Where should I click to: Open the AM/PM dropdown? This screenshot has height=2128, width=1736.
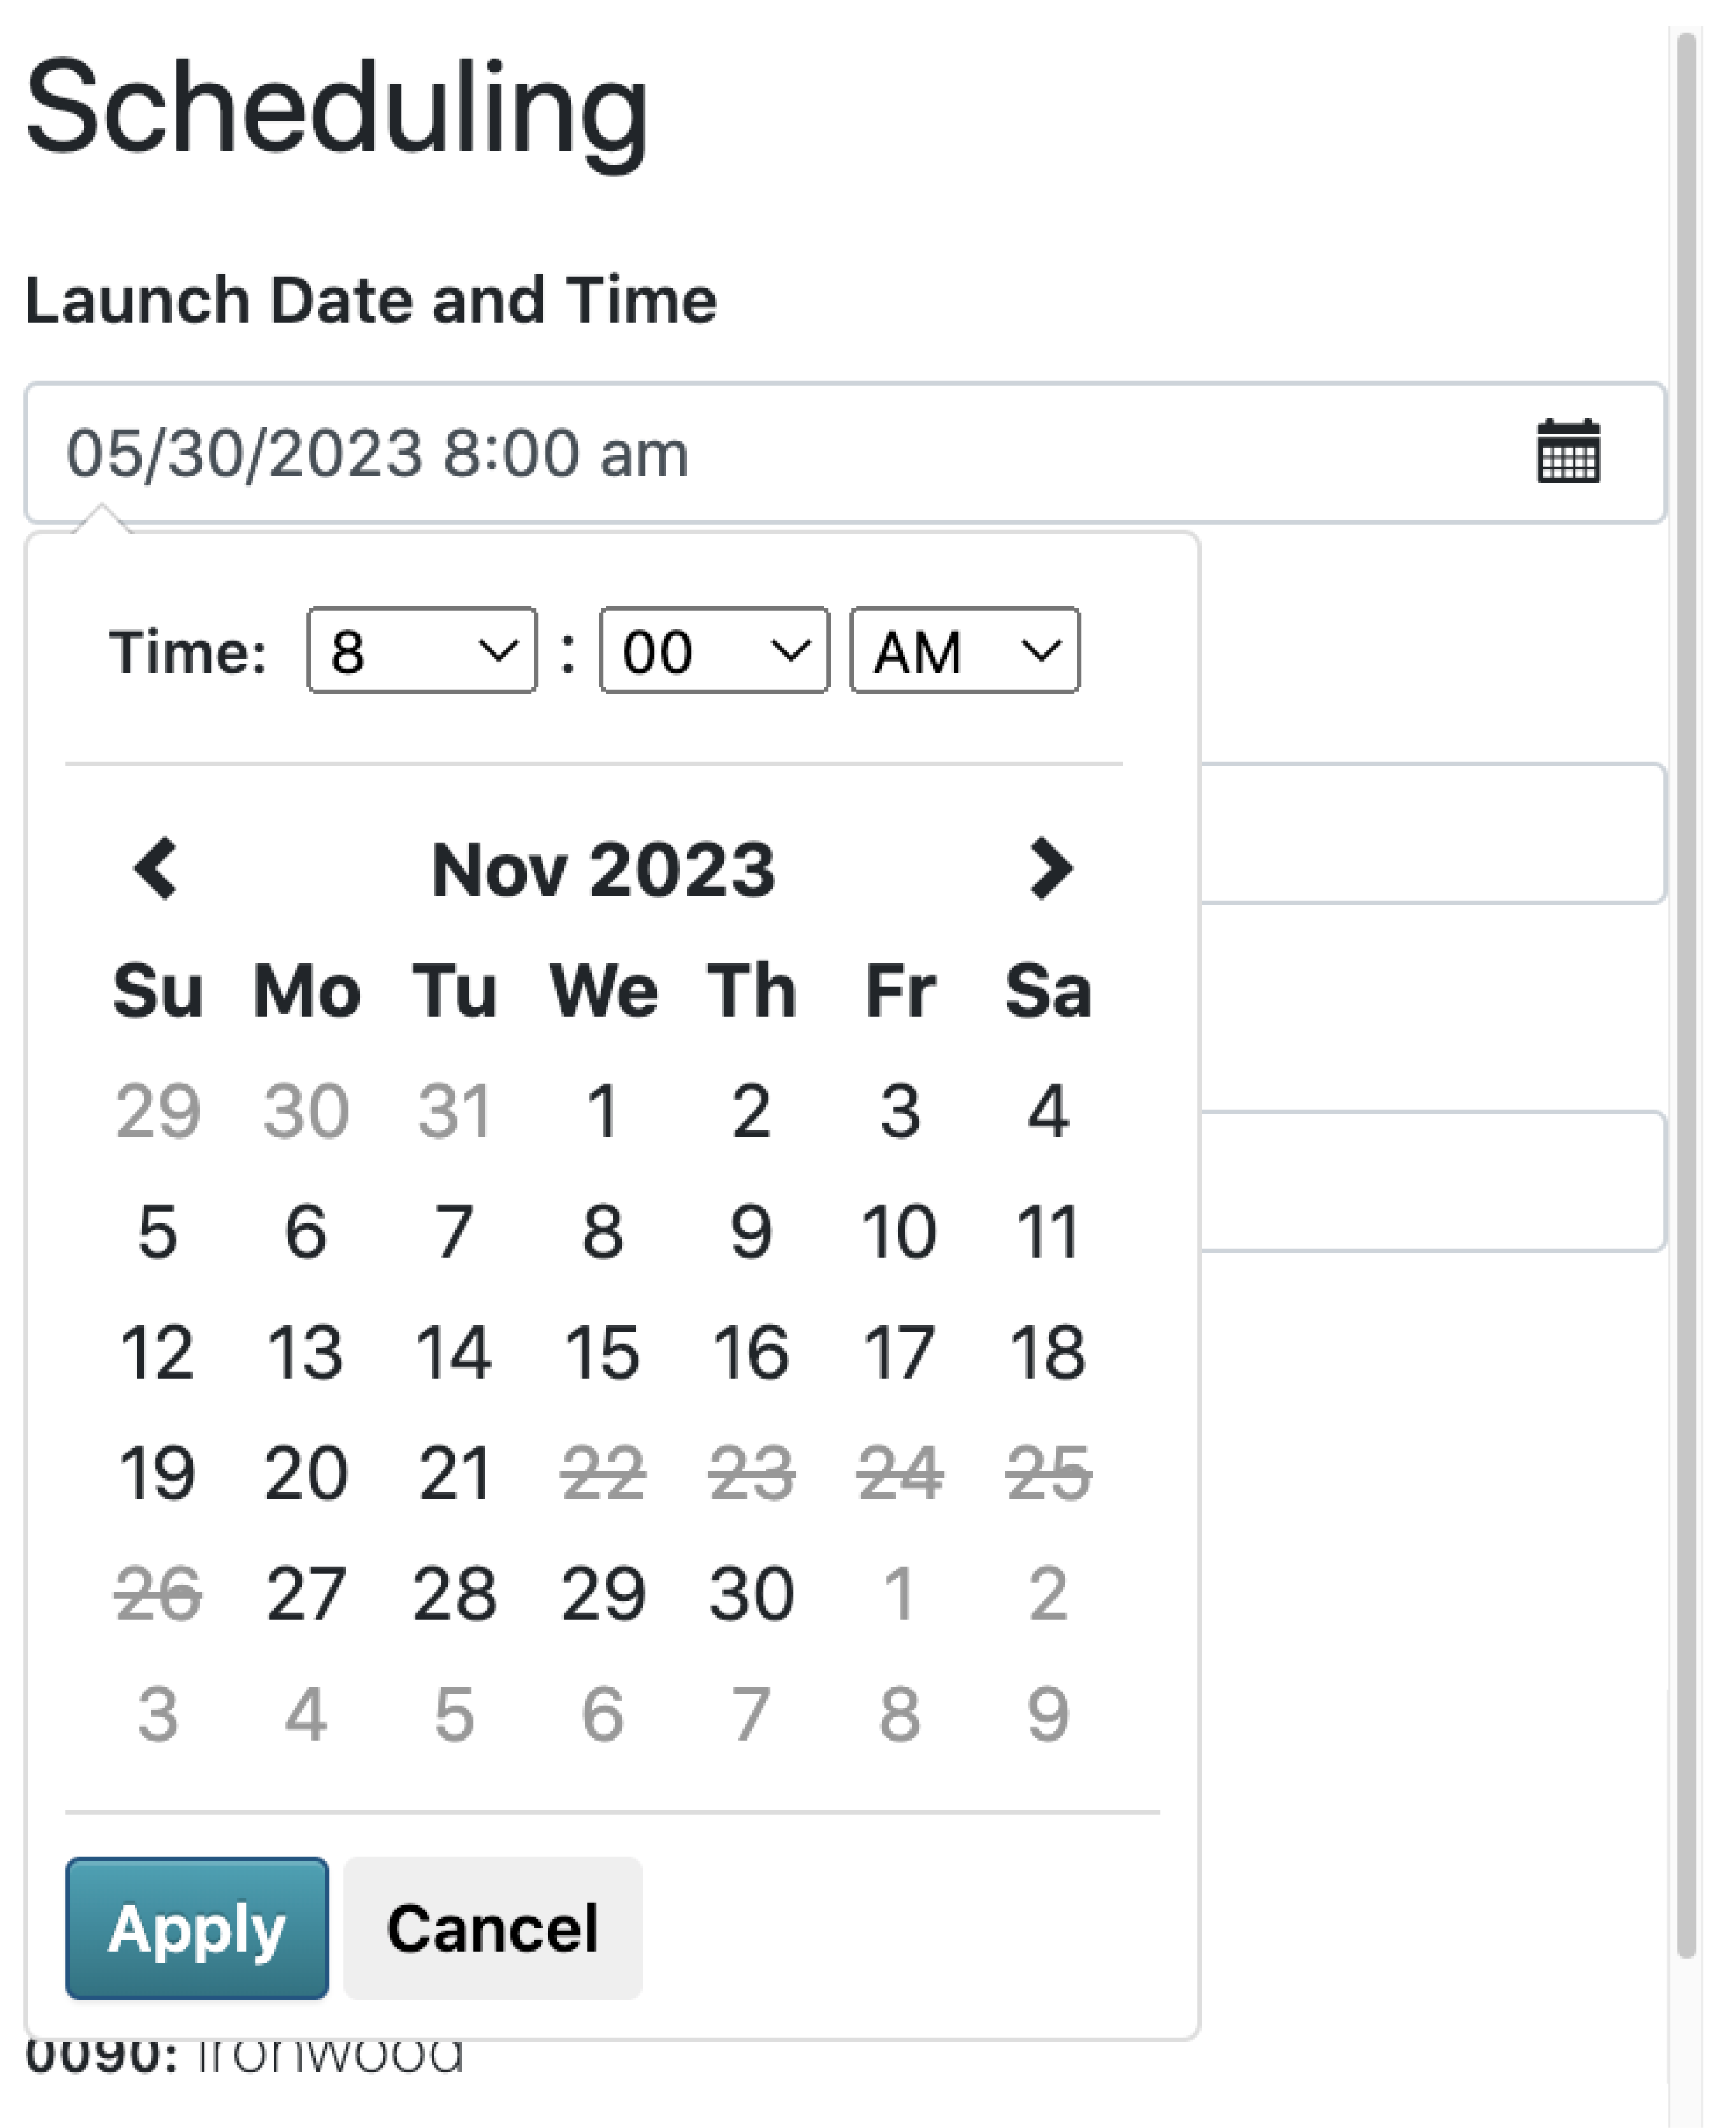[965, 650]
